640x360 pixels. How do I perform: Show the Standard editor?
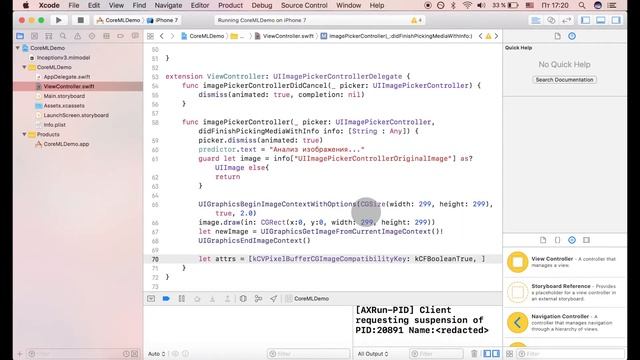tap(536, 20)
